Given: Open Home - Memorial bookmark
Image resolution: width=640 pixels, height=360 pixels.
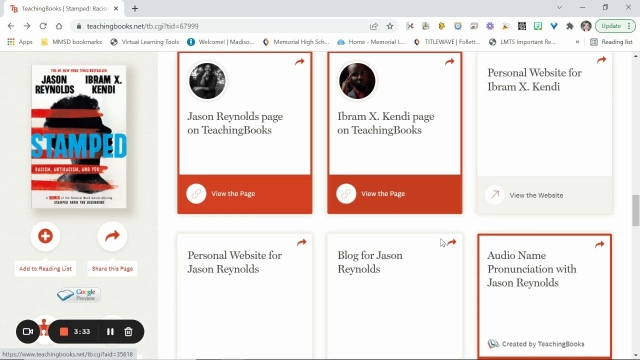Looking at the screenshot, I should point(371,42).
